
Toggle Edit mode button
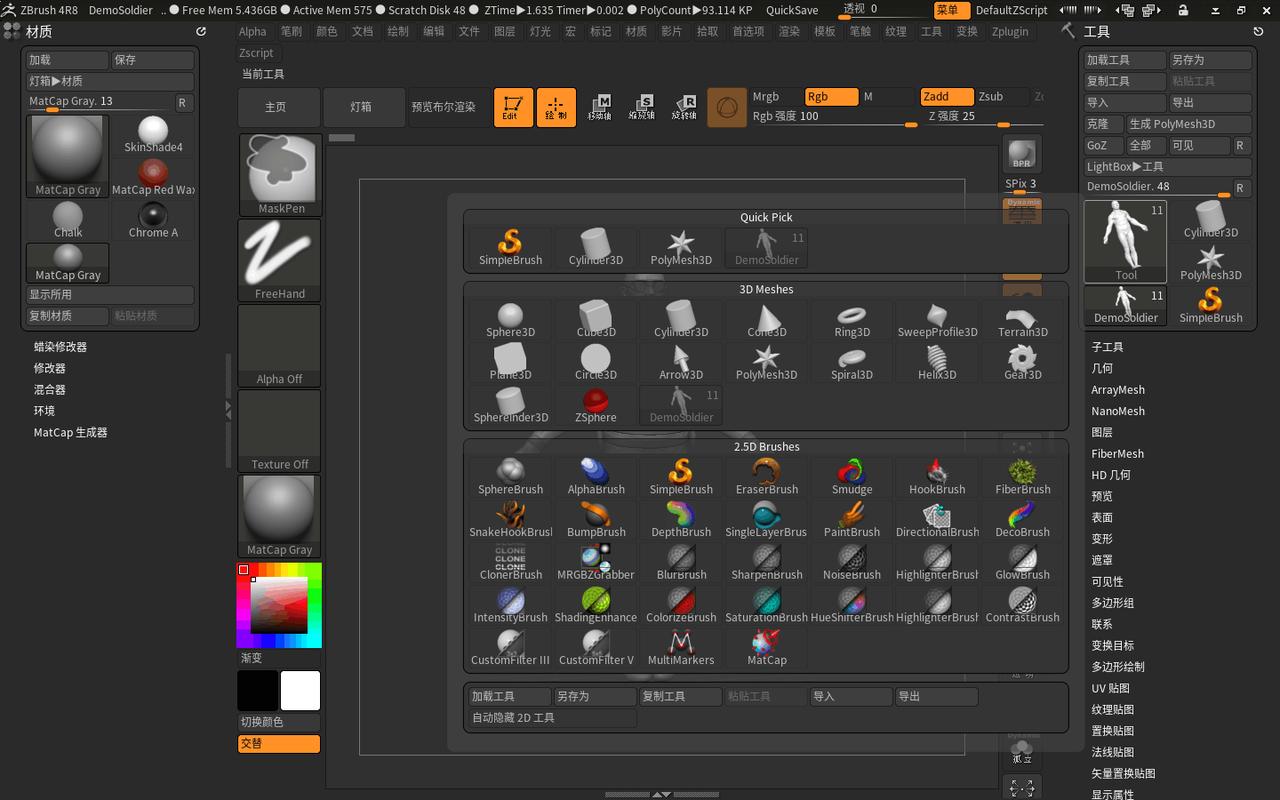click(x=513, y=107)
